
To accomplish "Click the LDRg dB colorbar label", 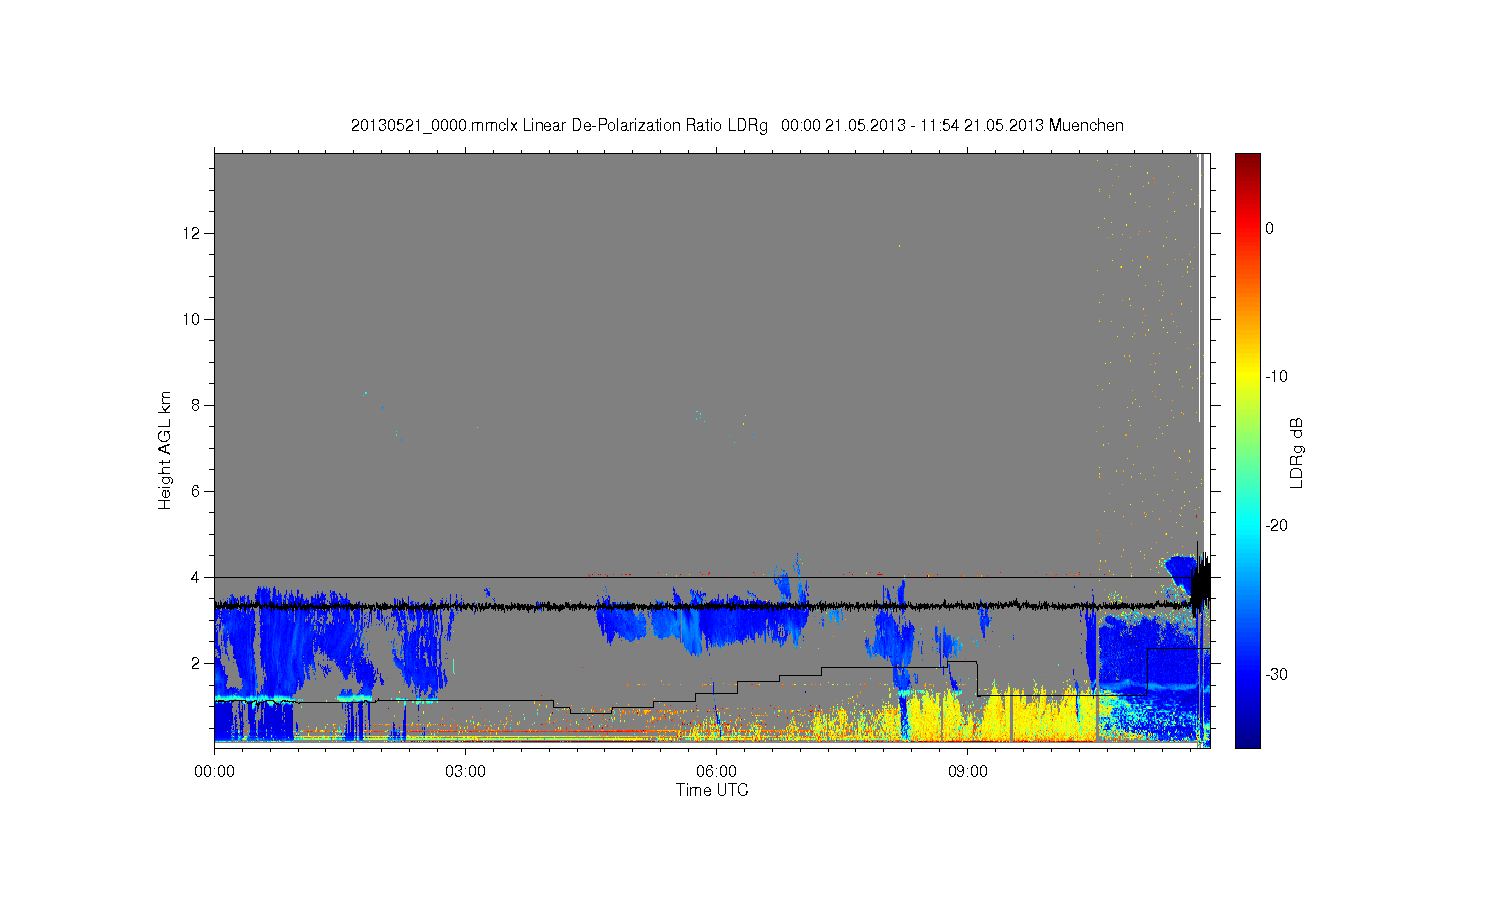I will tap(1297, 452).
